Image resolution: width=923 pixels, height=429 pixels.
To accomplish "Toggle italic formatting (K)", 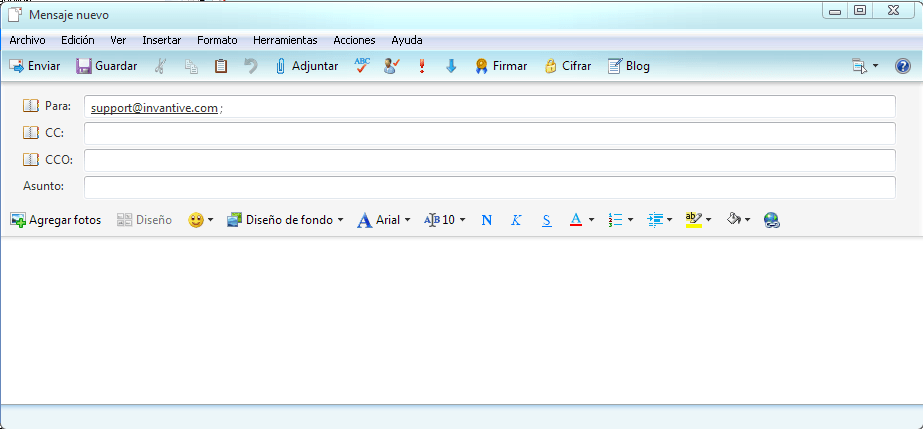I will click(x=516, y=220).
